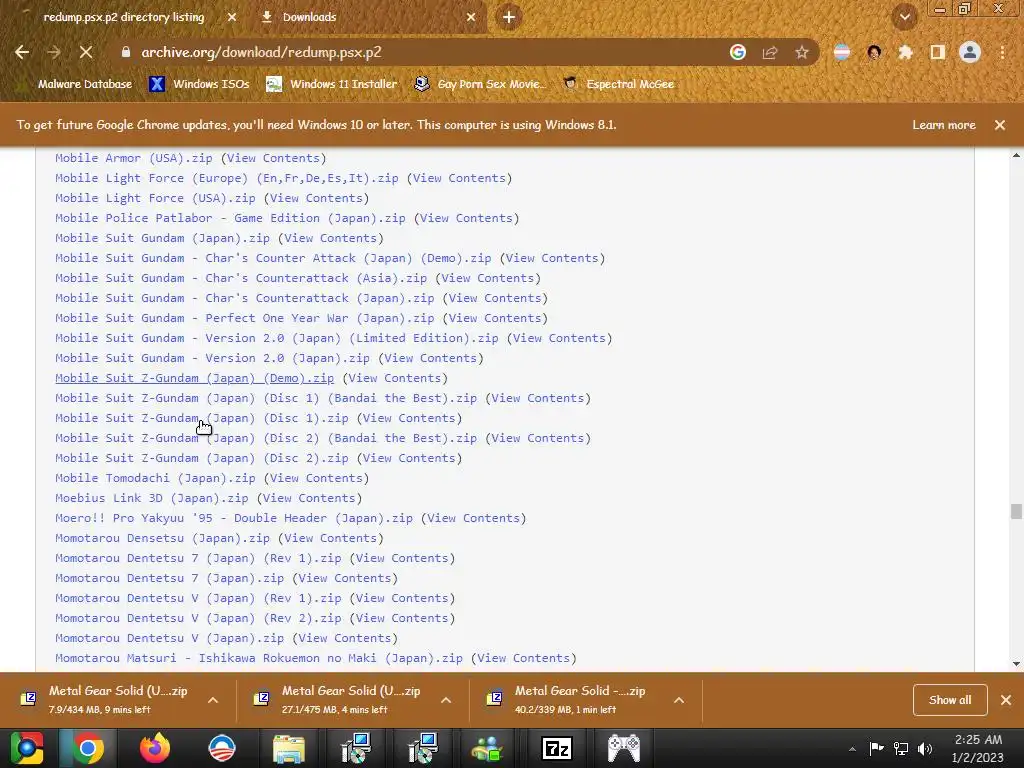Viewport: 1024px width, 768px height.
Task: Switch to the Downloads tab
Action: pos(366,17)
